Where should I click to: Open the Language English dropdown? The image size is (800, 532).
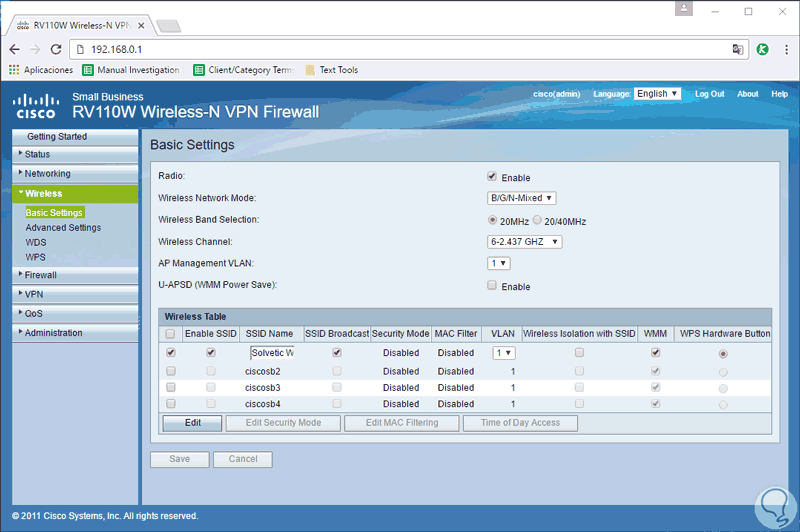click(x=658, y=94)
